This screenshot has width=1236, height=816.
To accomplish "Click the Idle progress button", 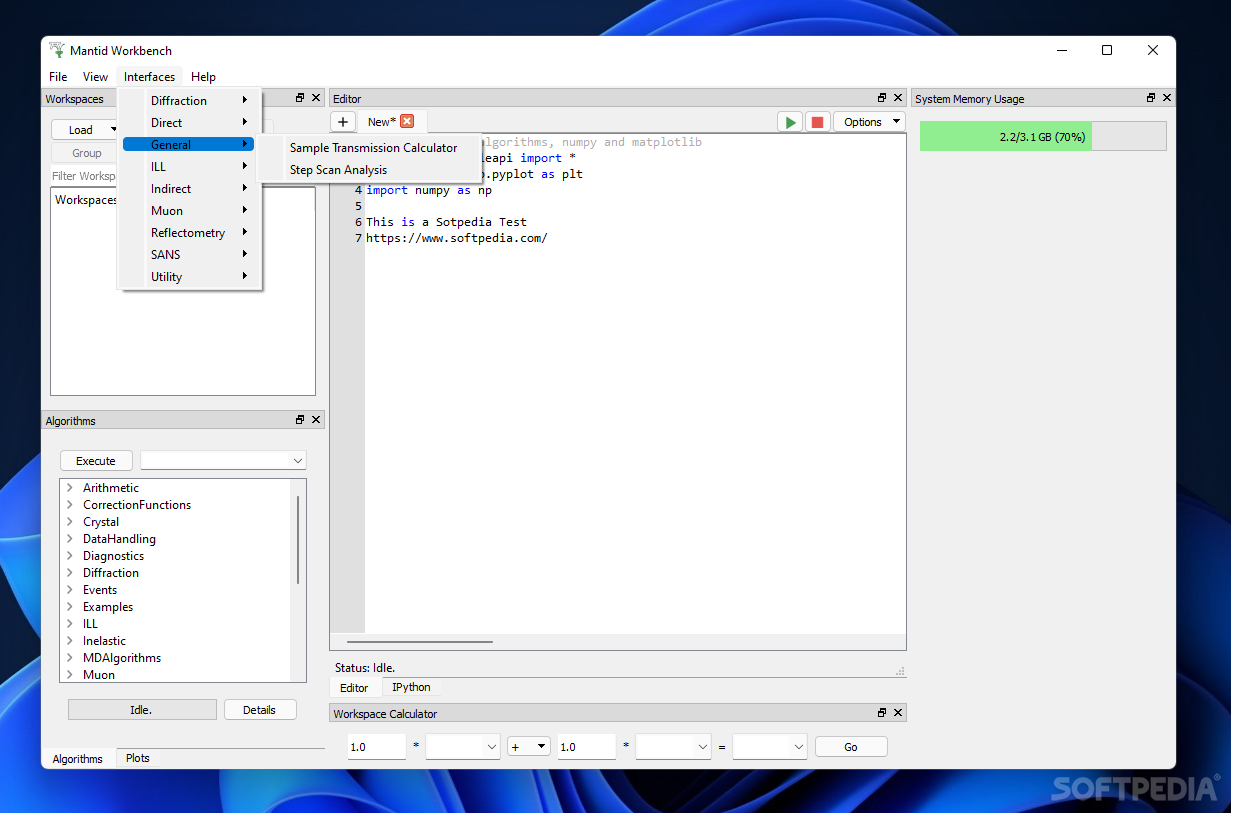I will 142,710.
